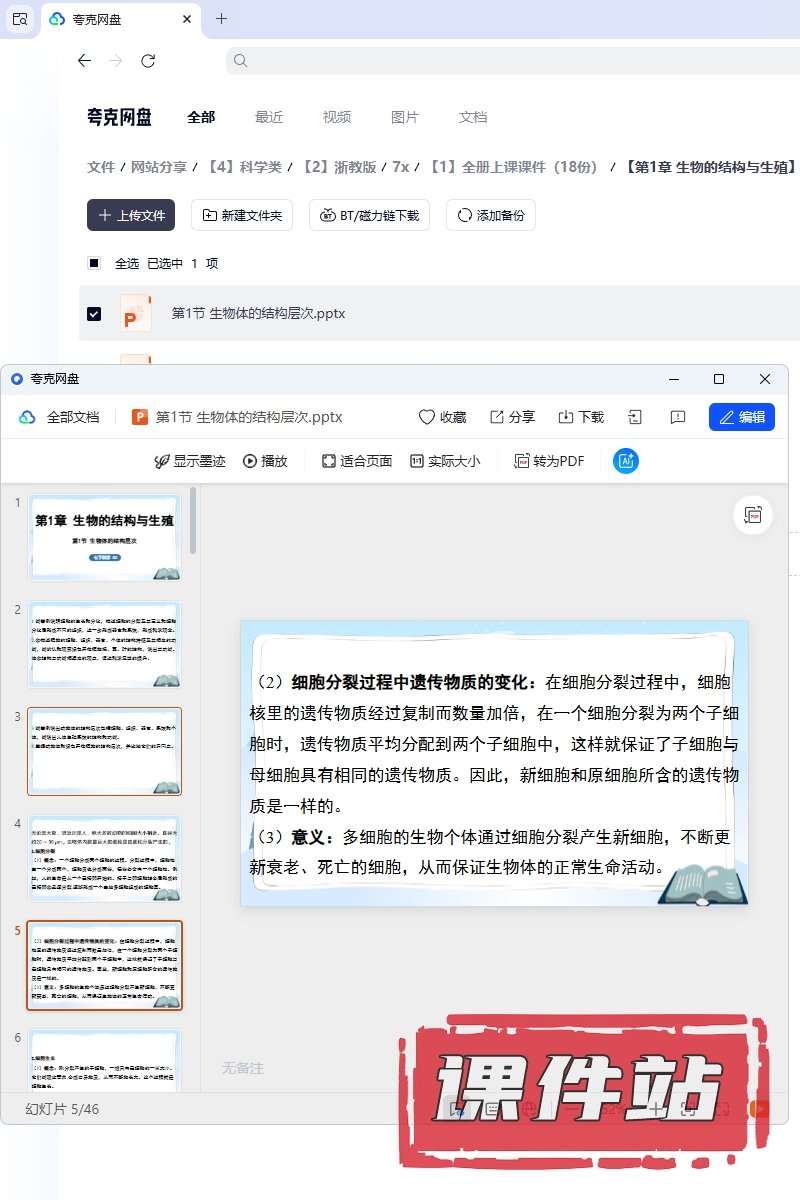The width and height of the screenshot is (800, 1200).
Task: Click the screenshot recognition icon above the slide
Action: (x=753, y=515)
